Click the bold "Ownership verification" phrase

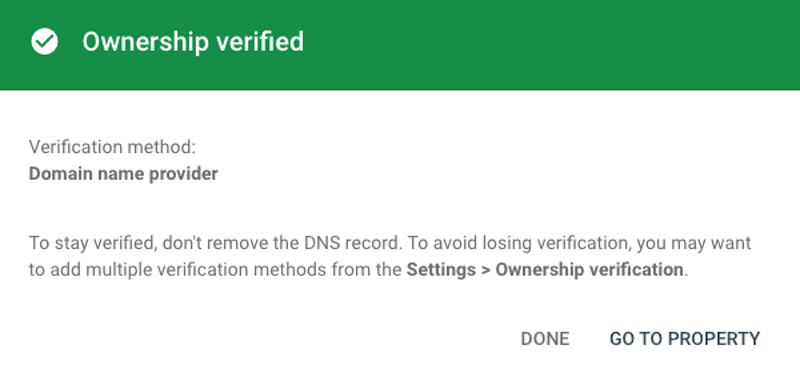point(589,270)
